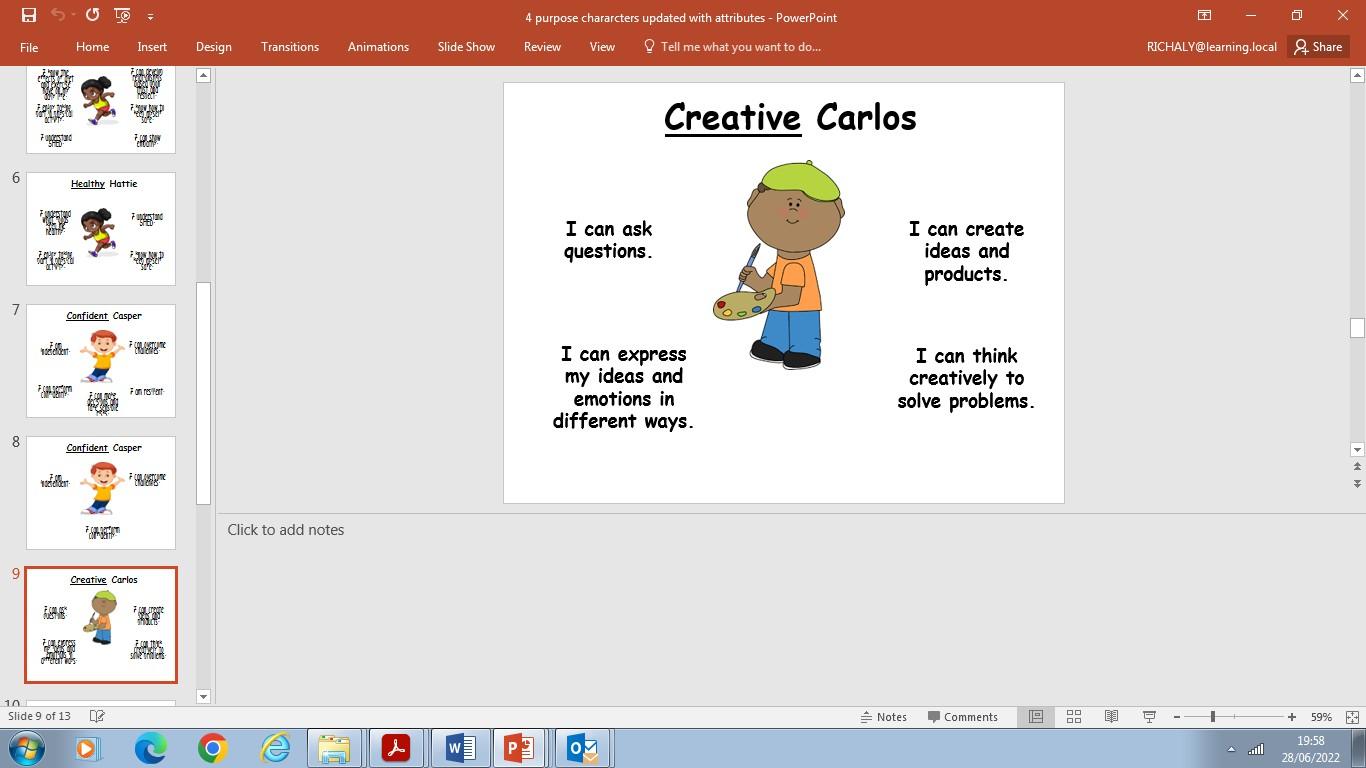Select slide 9 Creative Carlos thumbnail
This screenshot has width=1366, height=768.
[x=101, y=625]
